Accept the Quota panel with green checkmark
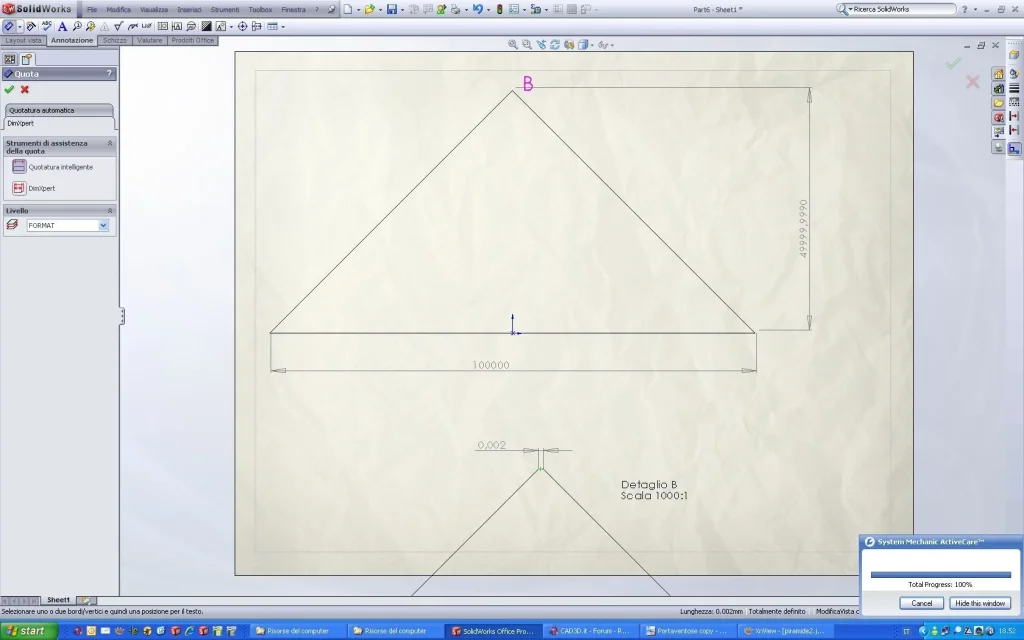 [x=9, y=89]
